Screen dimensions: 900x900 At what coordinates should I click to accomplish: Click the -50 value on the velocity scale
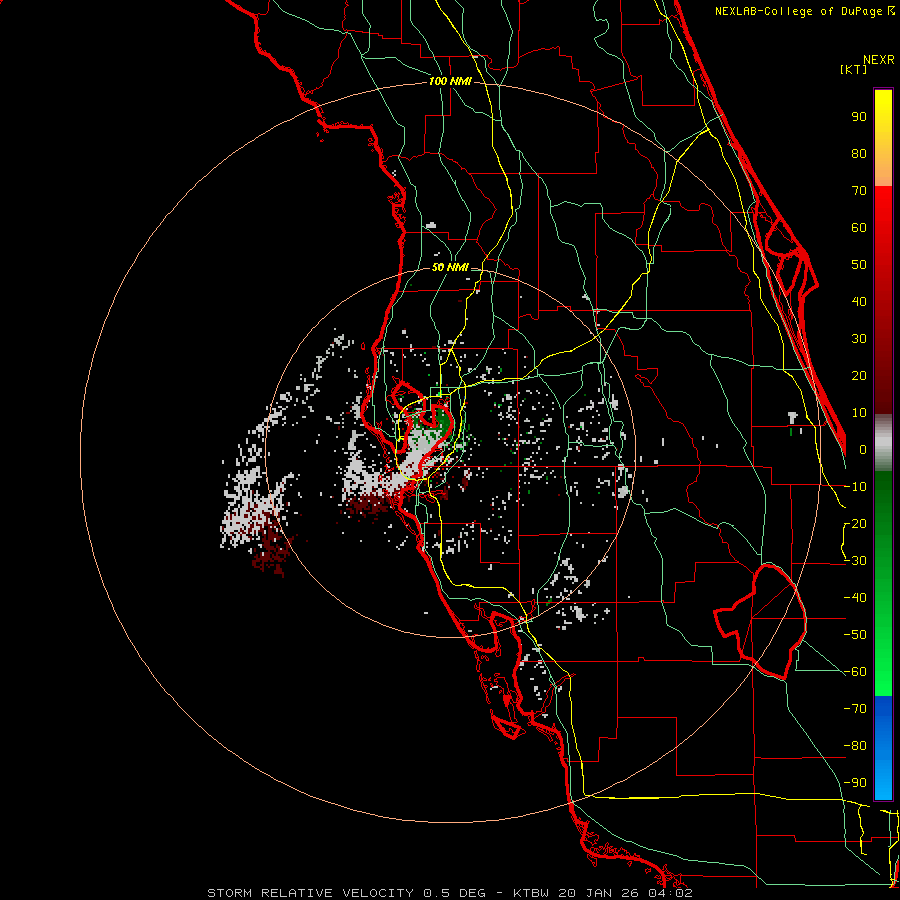click(x=855, y=635)
